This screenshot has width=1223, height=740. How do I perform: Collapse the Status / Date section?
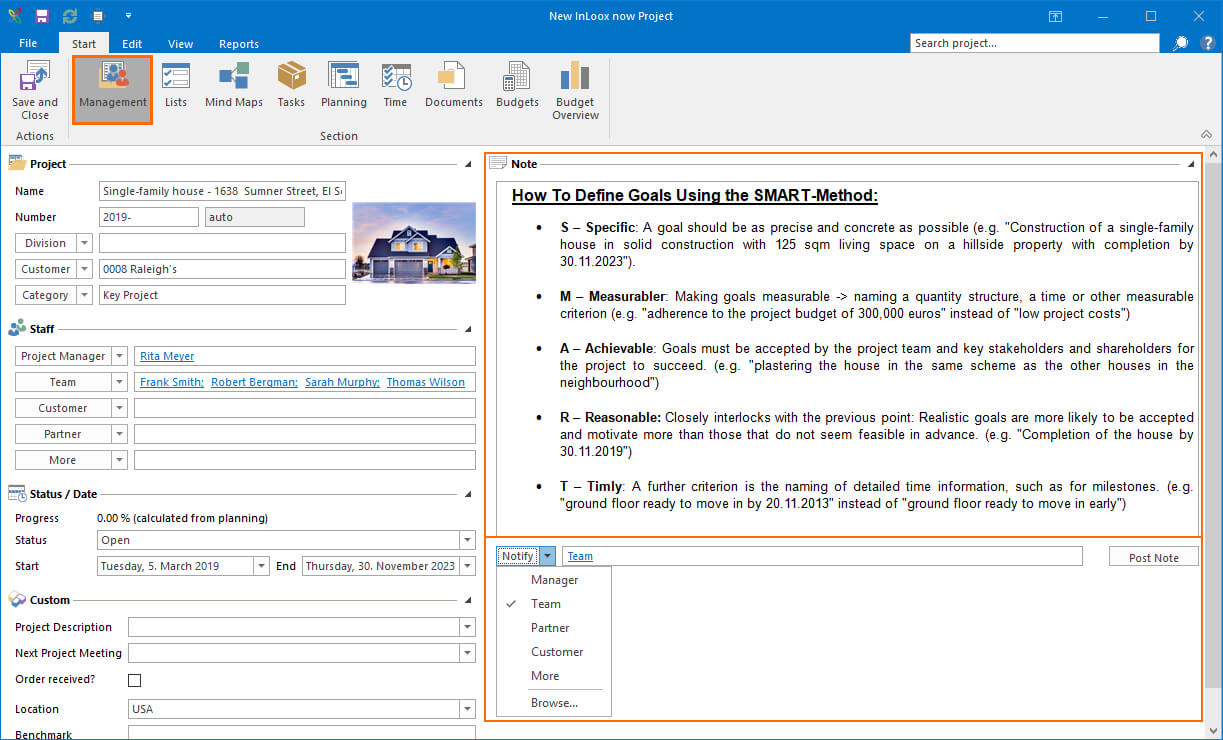click(466, 494)
